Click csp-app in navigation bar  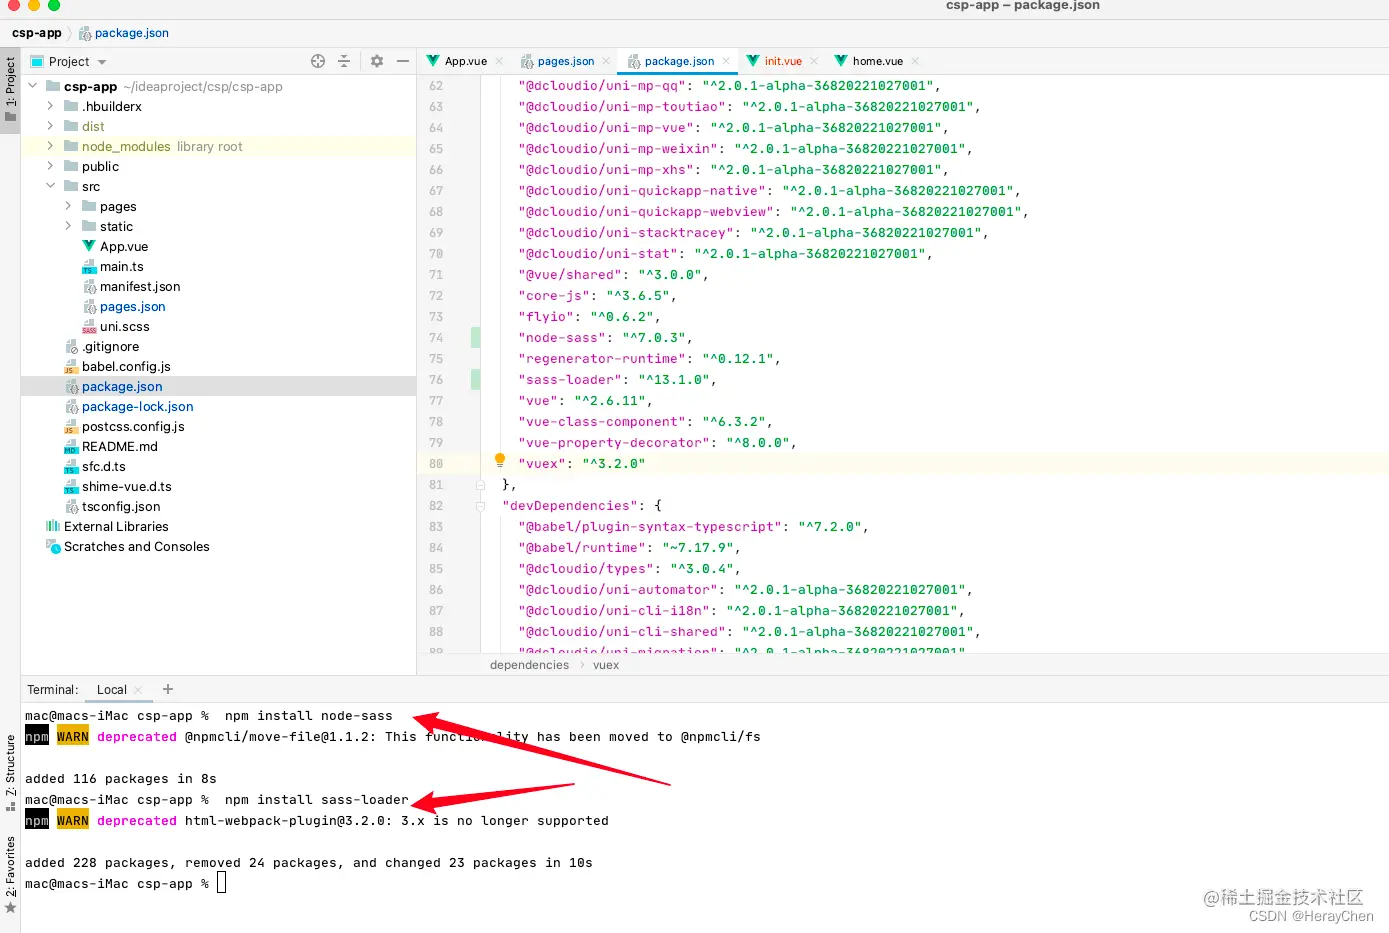[x=37, y=33]
